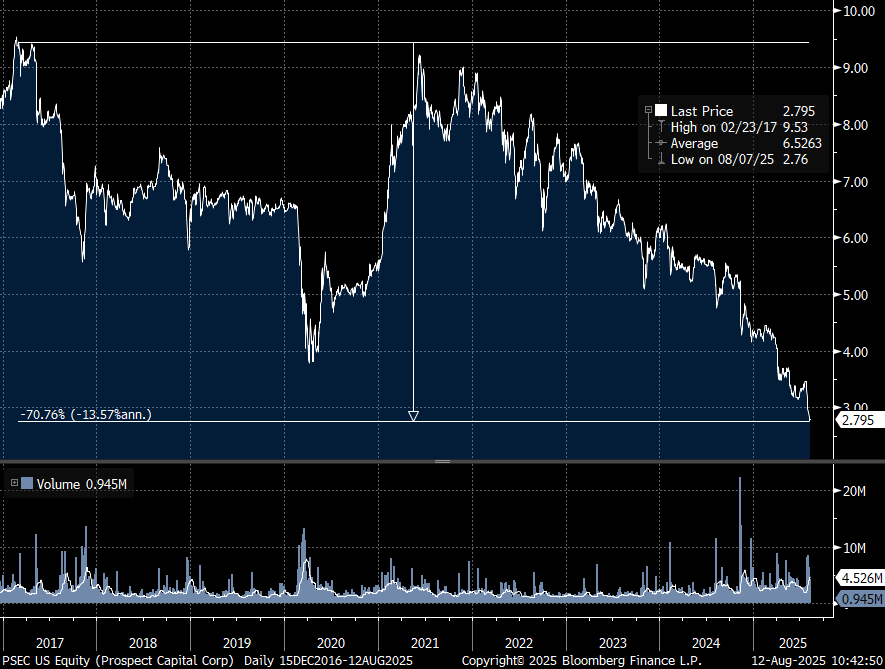Click the Low marker icon in legend
The height and width of the screenshot is (669, 885).
point(661,160)
